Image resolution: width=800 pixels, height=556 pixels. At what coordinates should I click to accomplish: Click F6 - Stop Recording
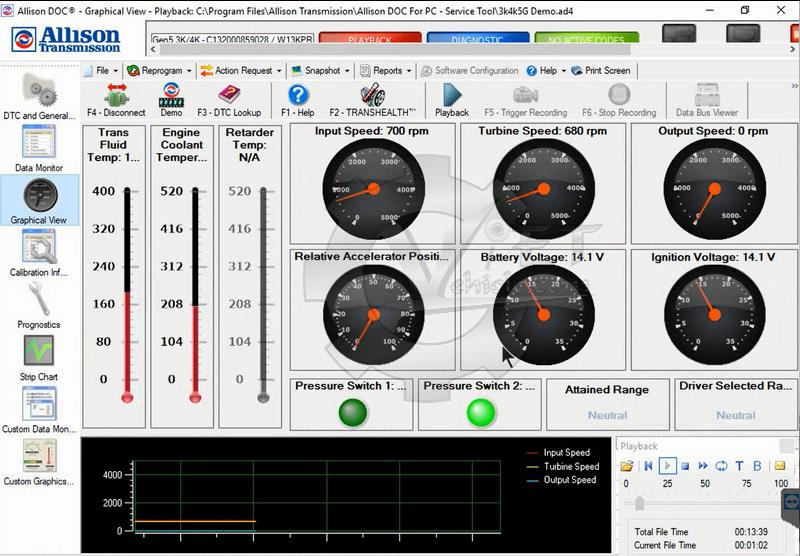(619, 100)
